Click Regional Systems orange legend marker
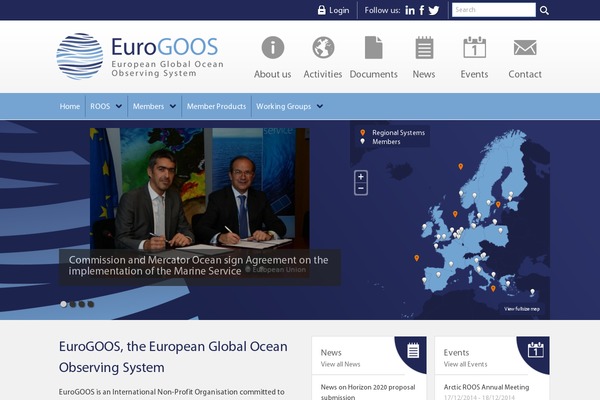 click(362, 133)
